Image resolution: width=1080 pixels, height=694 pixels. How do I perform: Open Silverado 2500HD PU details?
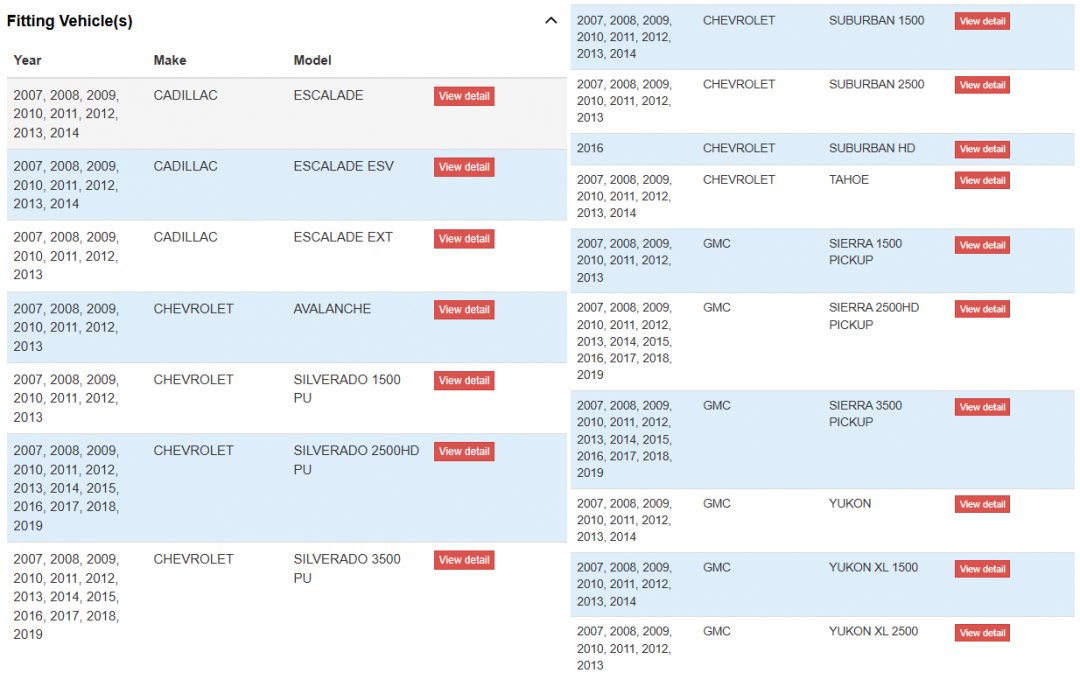click(x=464, y=452)
